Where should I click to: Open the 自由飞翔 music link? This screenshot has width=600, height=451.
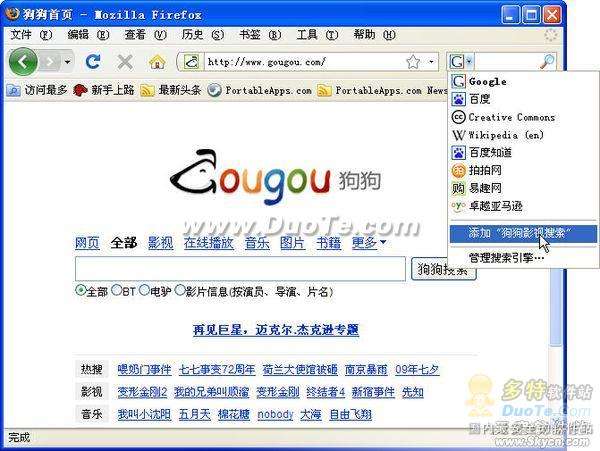pyautogui.click(x=351, y=414)
